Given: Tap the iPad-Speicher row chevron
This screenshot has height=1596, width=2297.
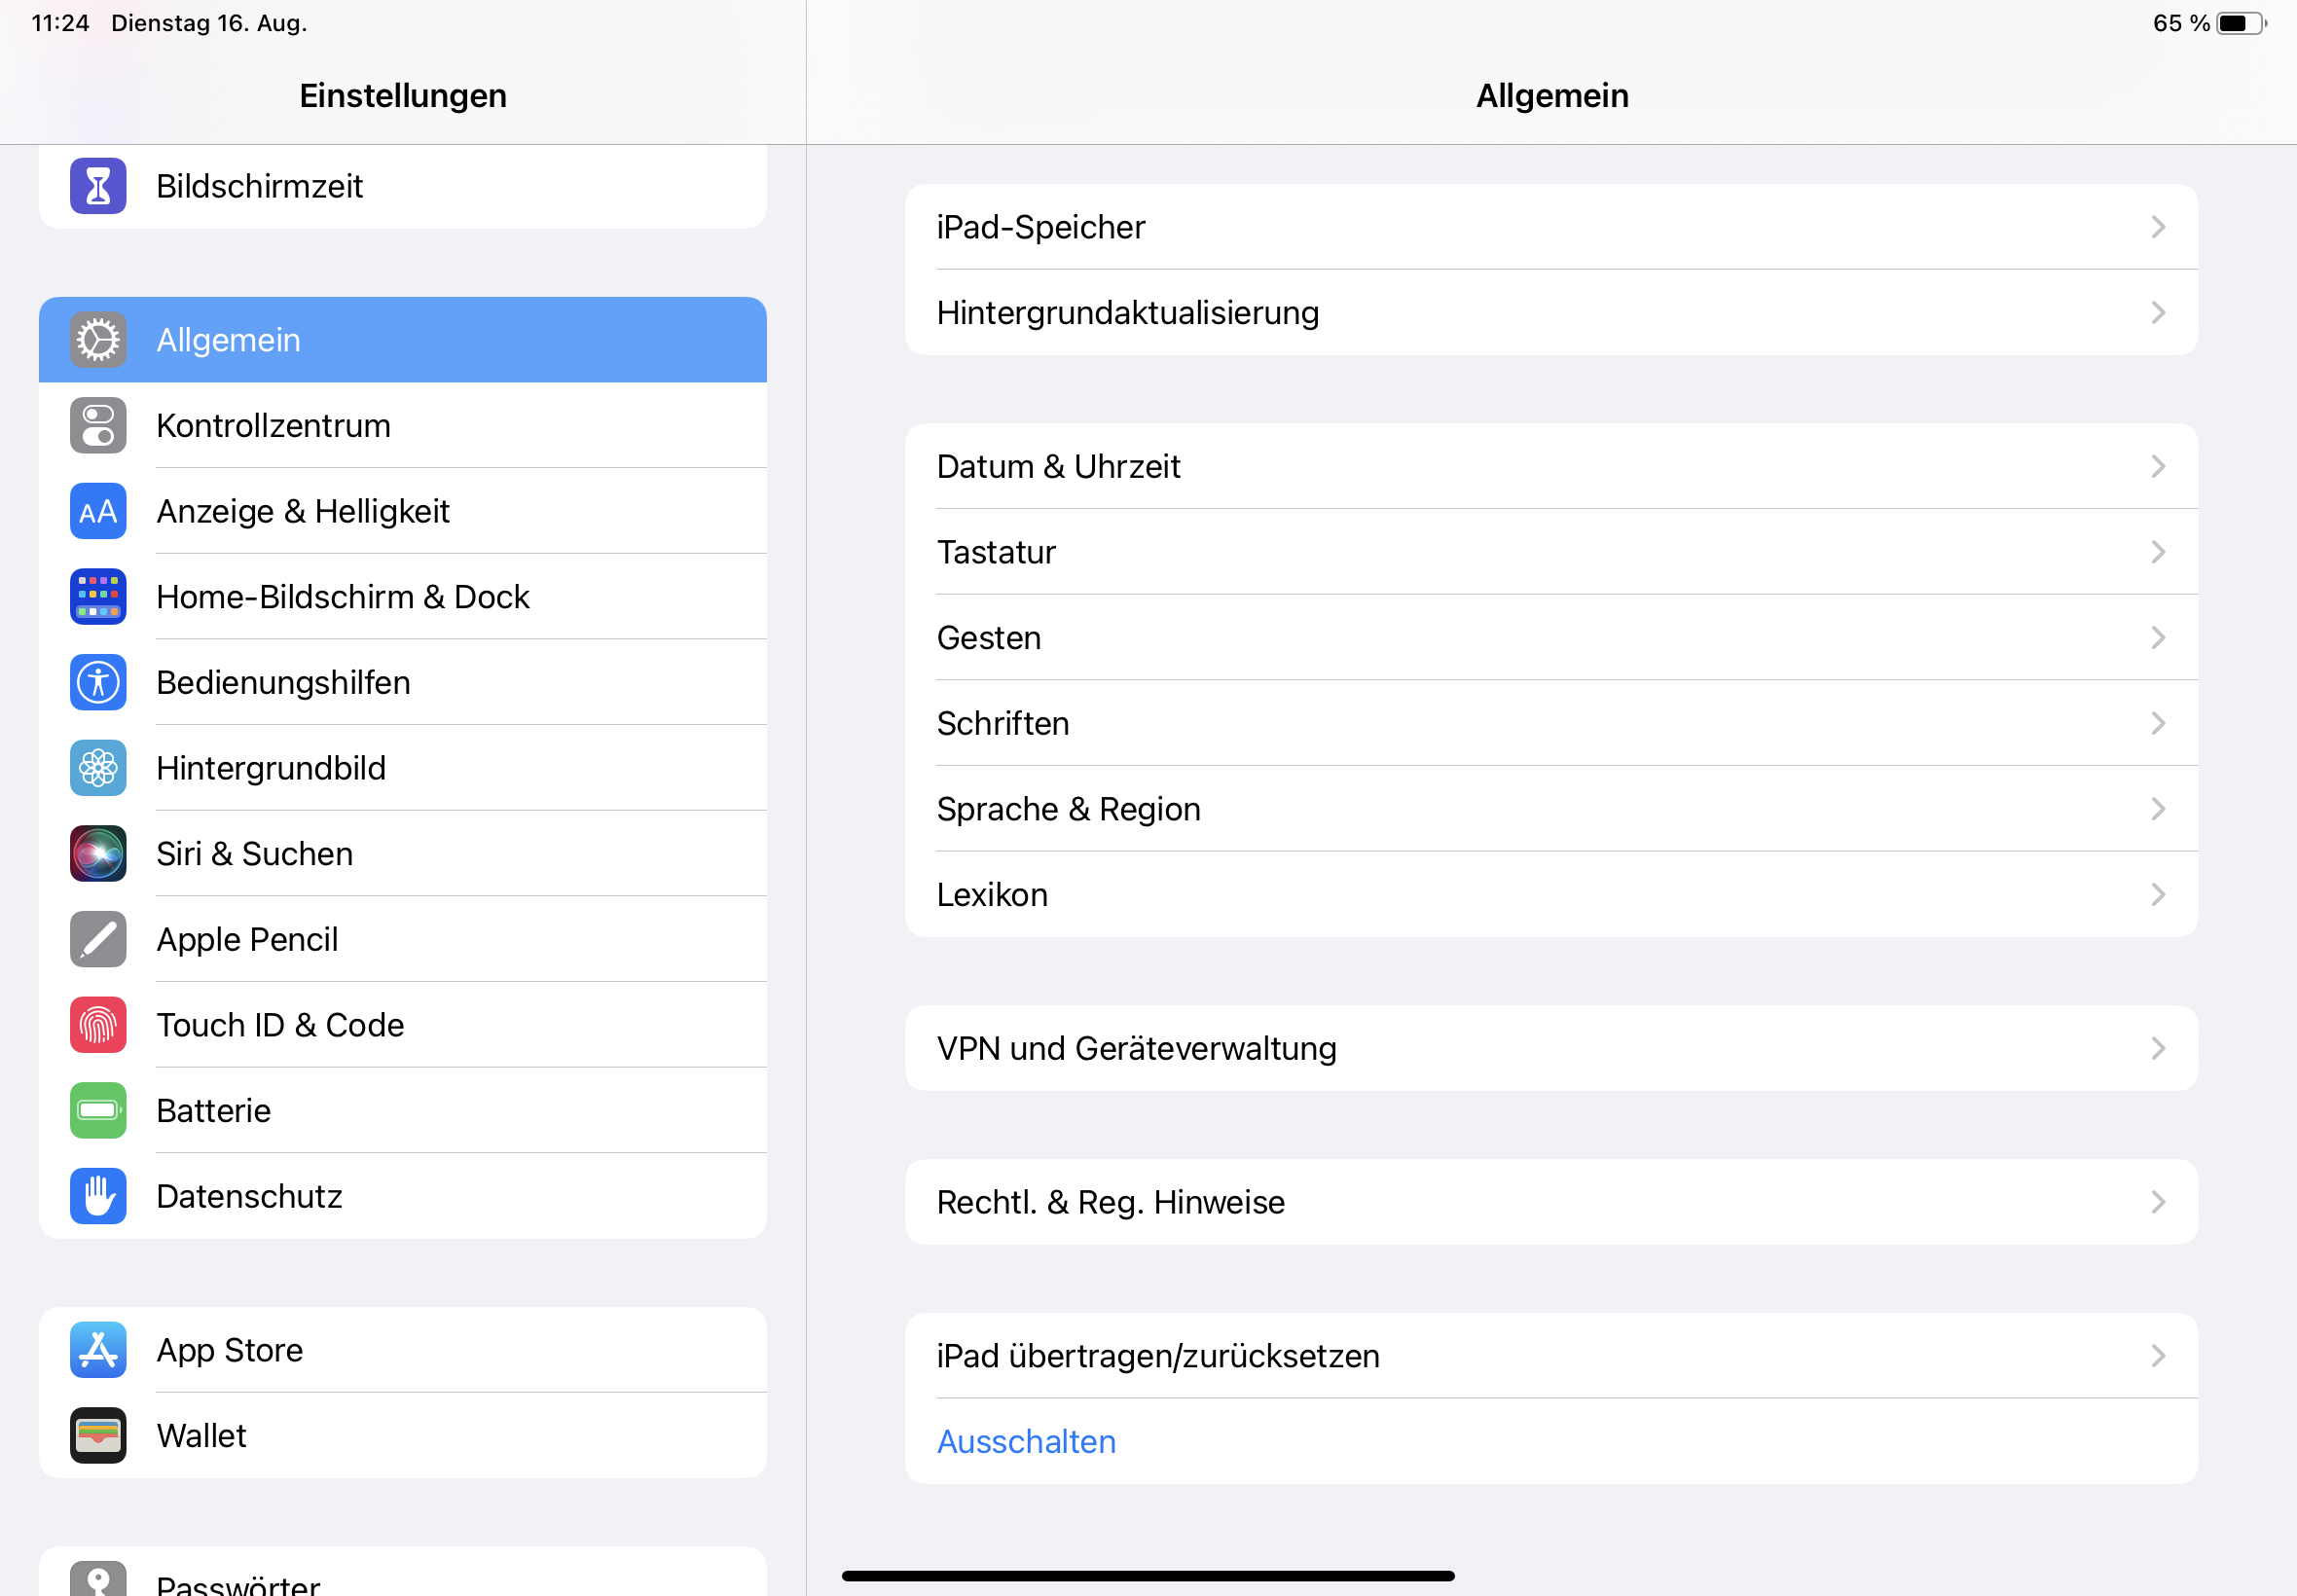Looking at the screenshot, I should click(2158, 227).
